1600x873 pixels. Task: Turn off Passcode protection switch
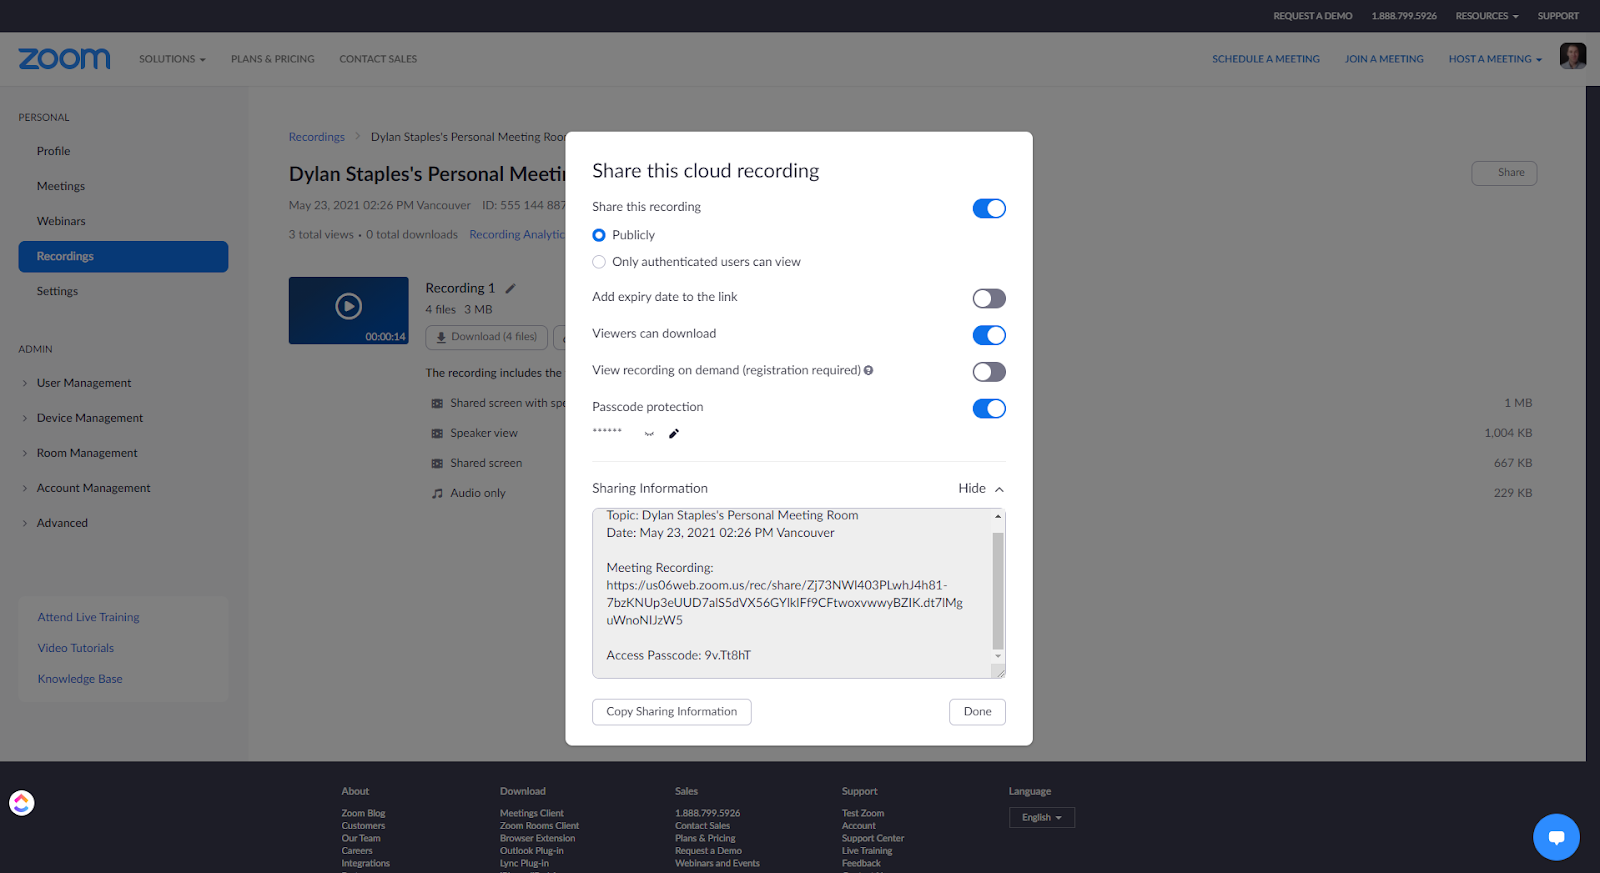click(989, 408)
